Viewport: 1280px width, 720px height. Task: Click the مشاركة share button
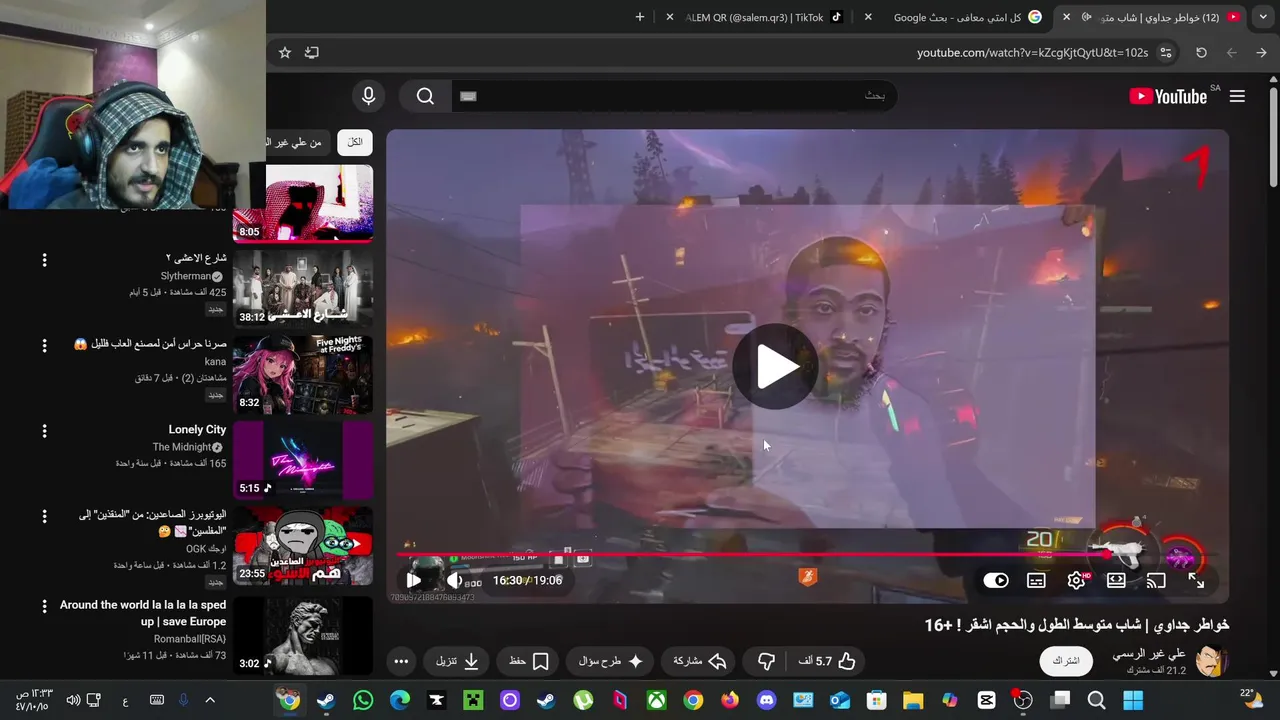click(x=700, y=661)
